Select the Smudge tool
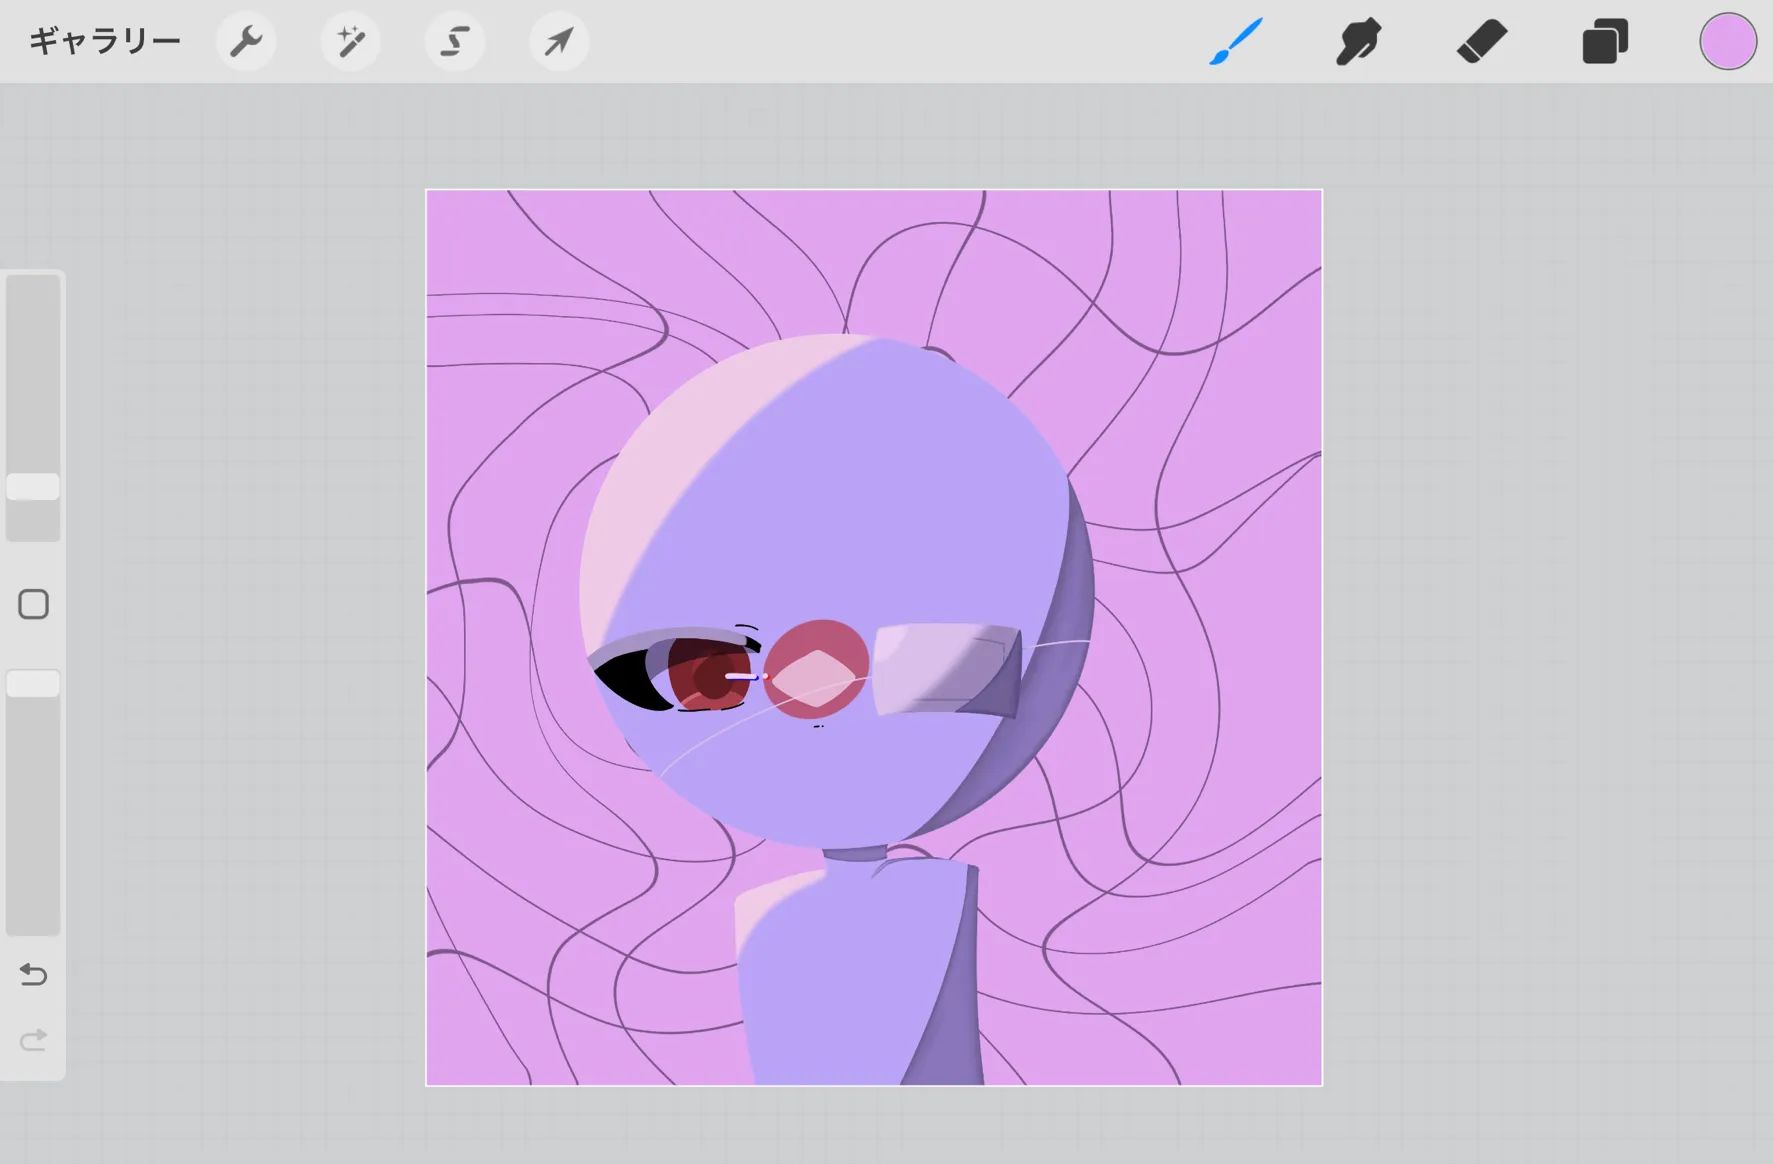 click(x=1358, y=41)
